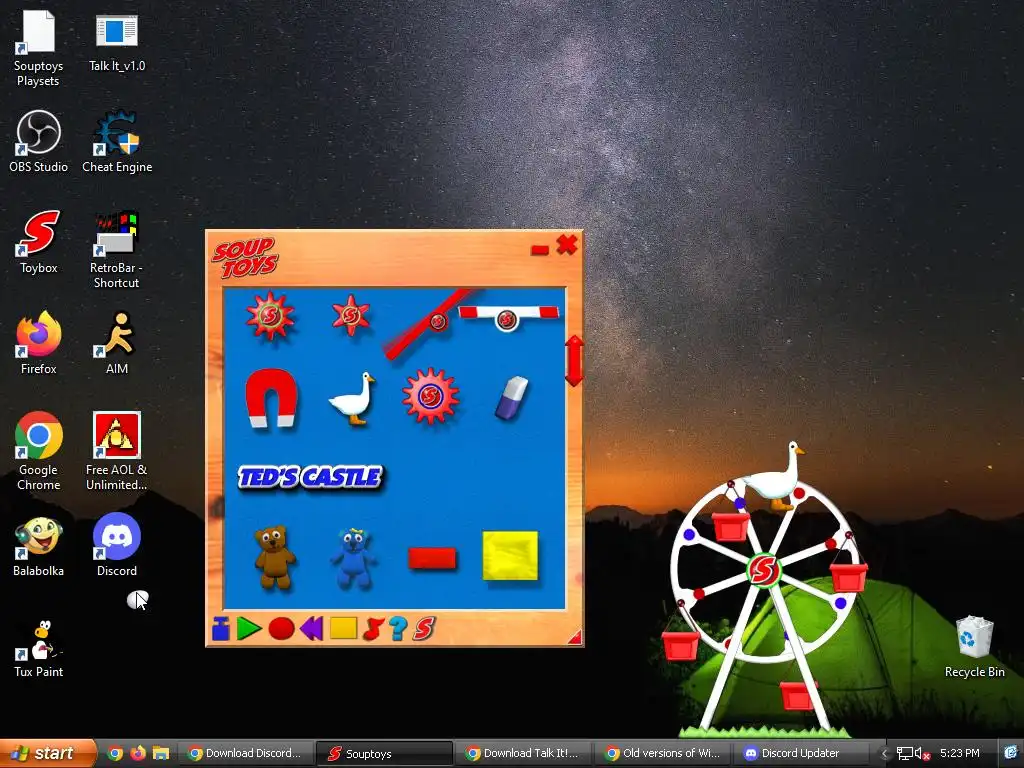This screenshot has height=768, width=1024.
Task: Close the Souptoys toybox window
Action: click(x=567, y=245)
